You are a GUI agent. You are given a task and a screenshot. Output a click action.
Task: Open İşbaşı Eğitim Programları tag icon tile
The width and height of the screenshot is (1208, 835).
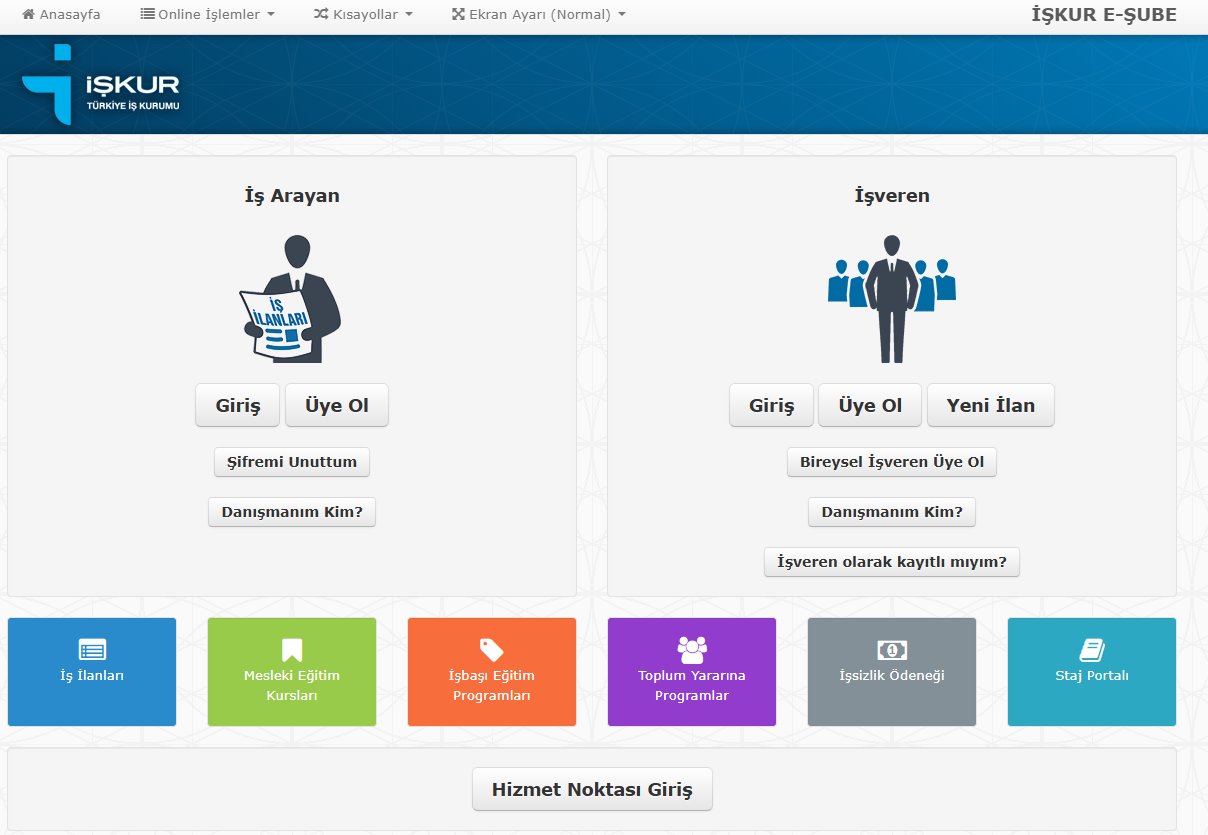[x=492, y=672]
